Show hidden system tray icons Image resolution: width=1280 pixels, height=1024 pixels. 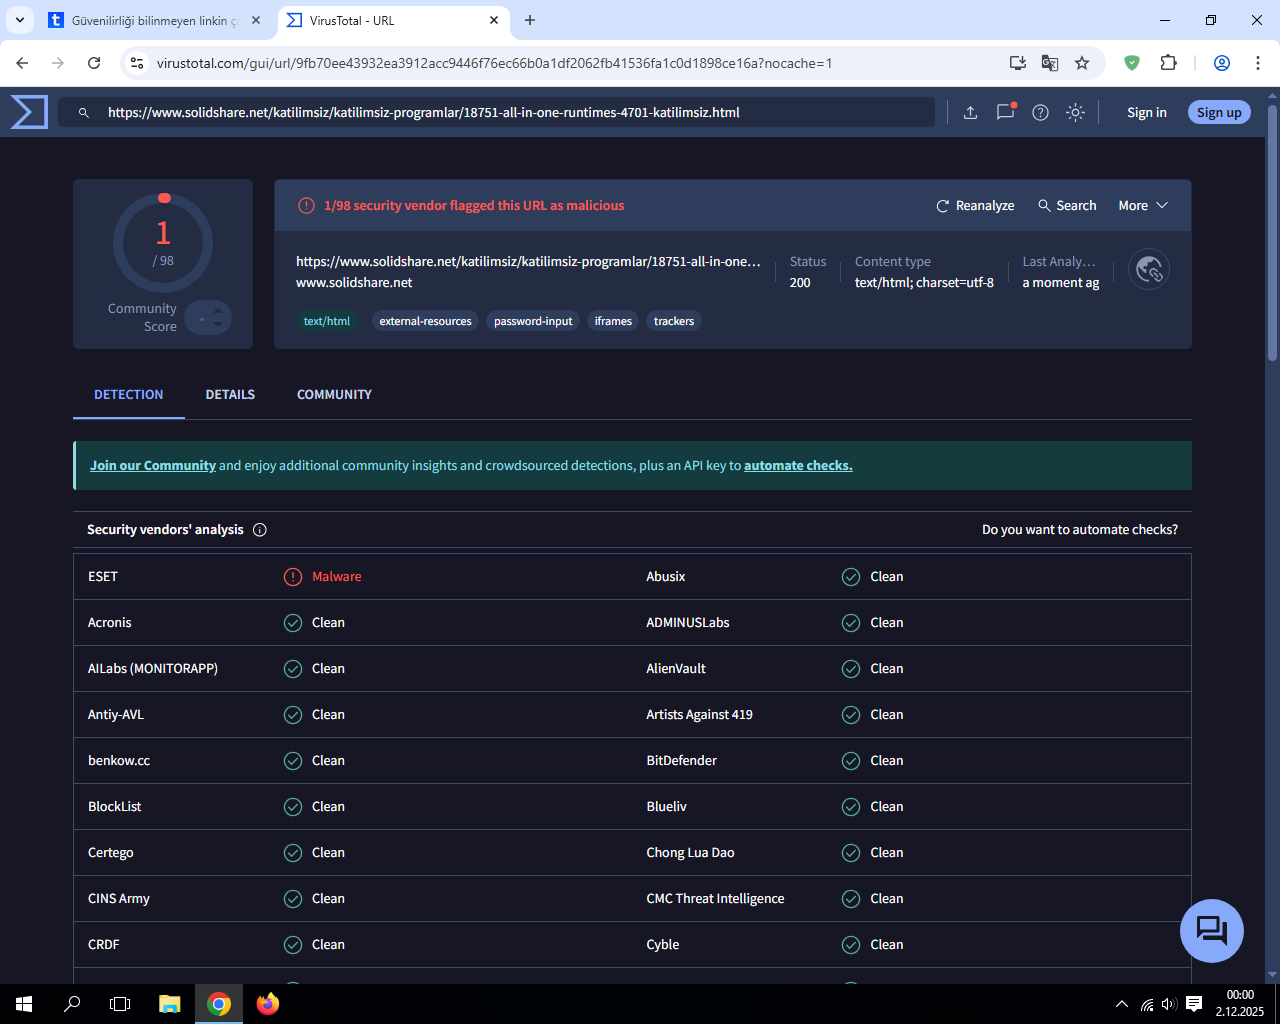[x=1122, y=1004]
